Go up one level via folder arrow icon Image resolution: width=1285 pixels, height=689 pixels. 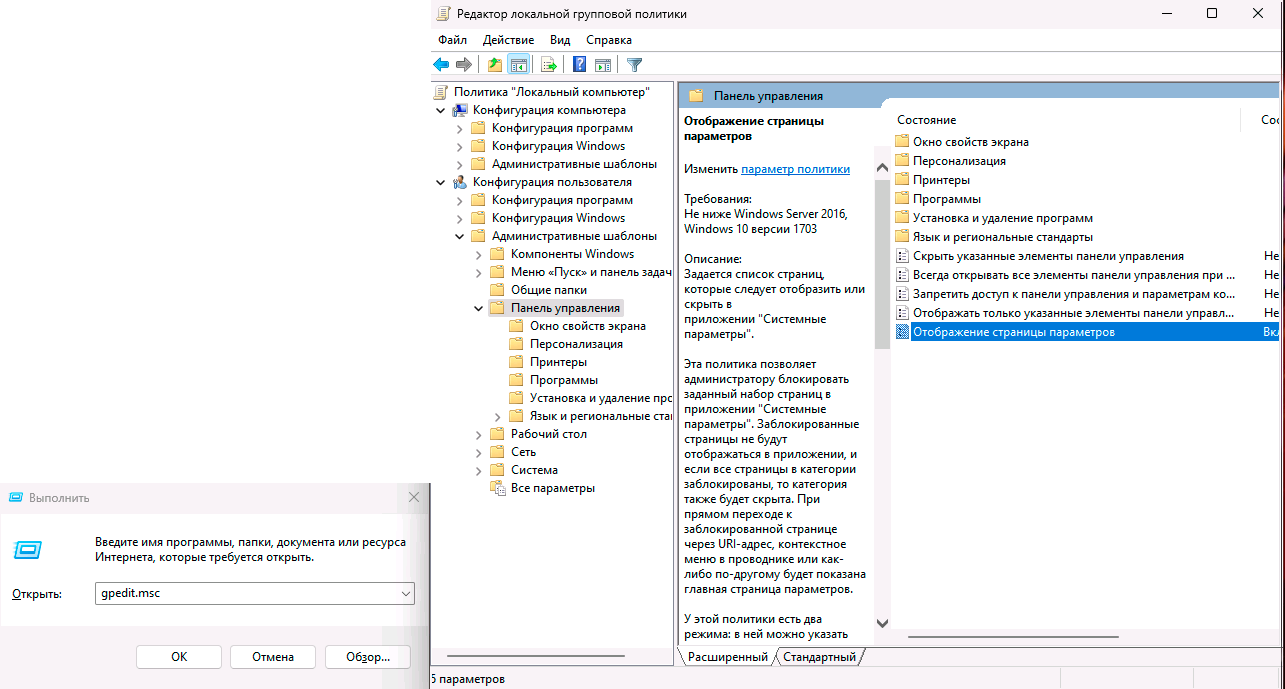494,65
